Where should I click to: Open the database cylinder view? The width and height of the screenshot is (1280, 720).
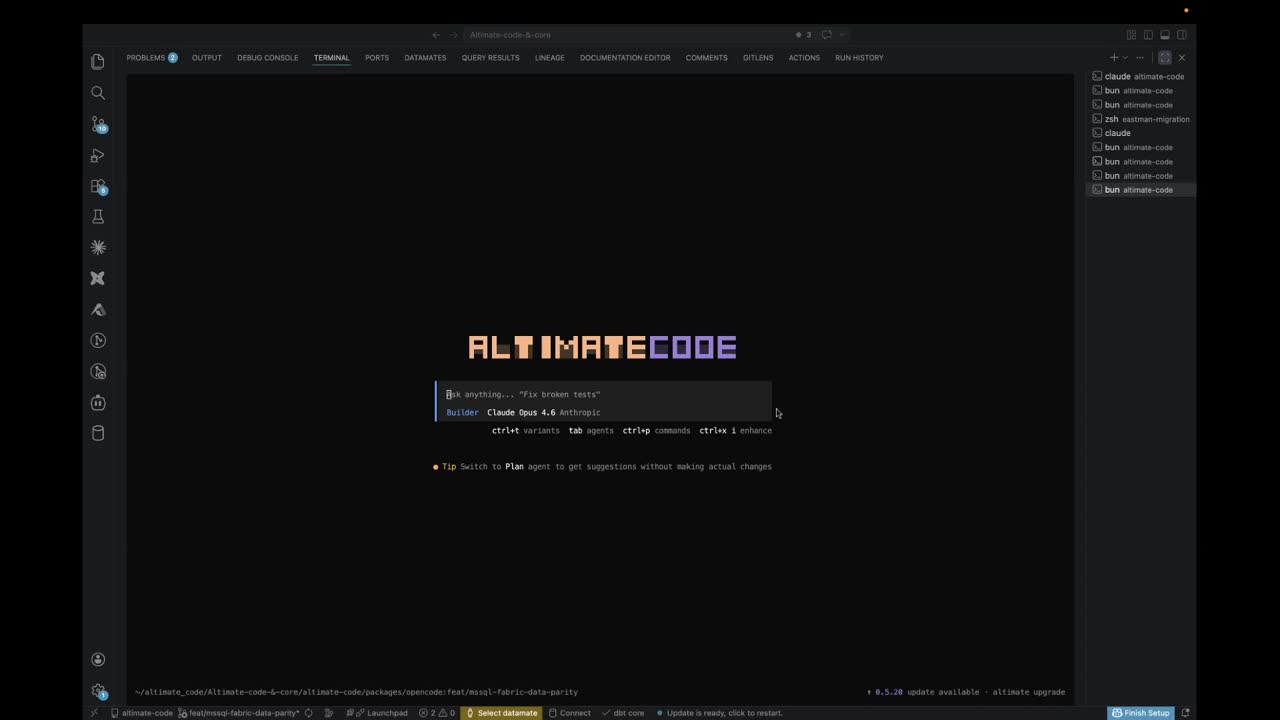[x=98, y=433]
